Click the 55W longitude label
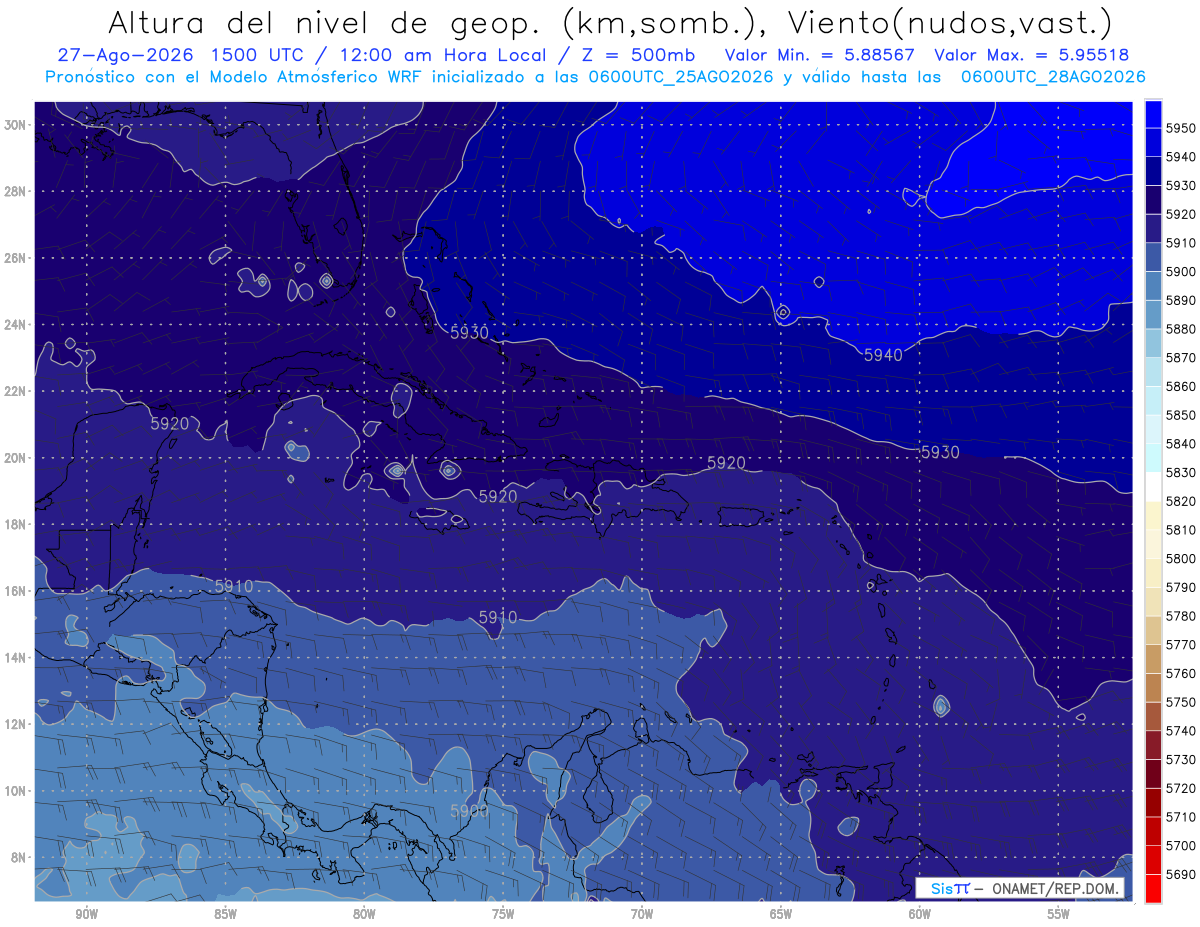 [1059, 914]
